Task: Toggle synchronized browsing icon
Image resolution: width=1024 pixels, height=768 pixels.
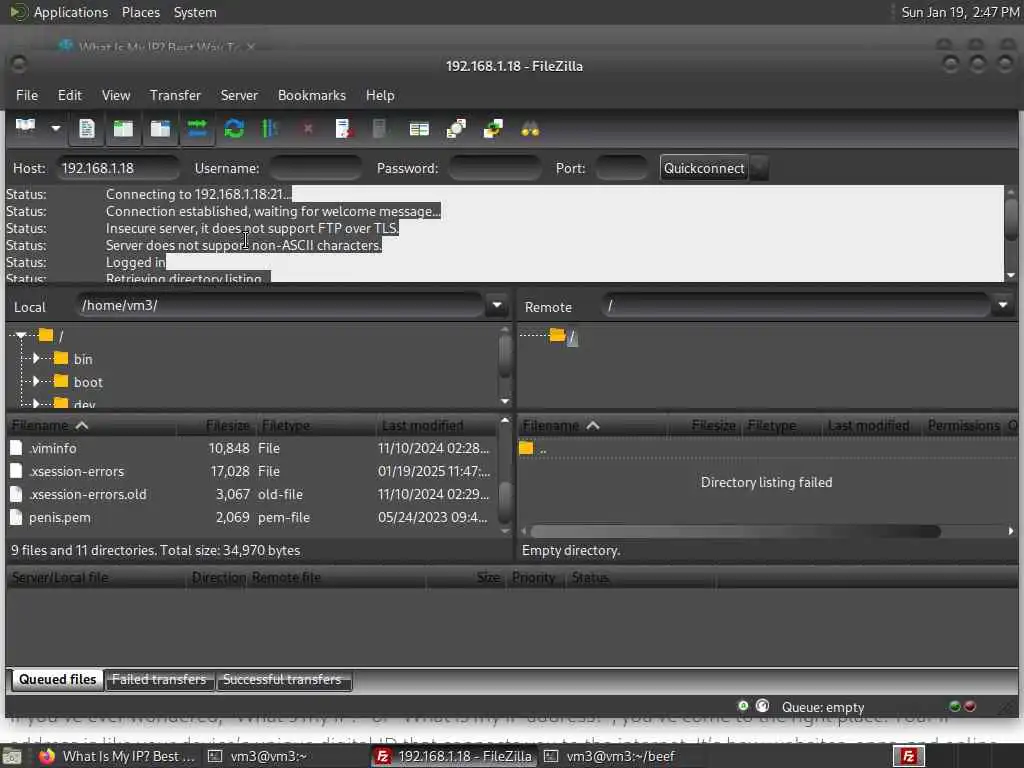Action: tap(493, 128)
